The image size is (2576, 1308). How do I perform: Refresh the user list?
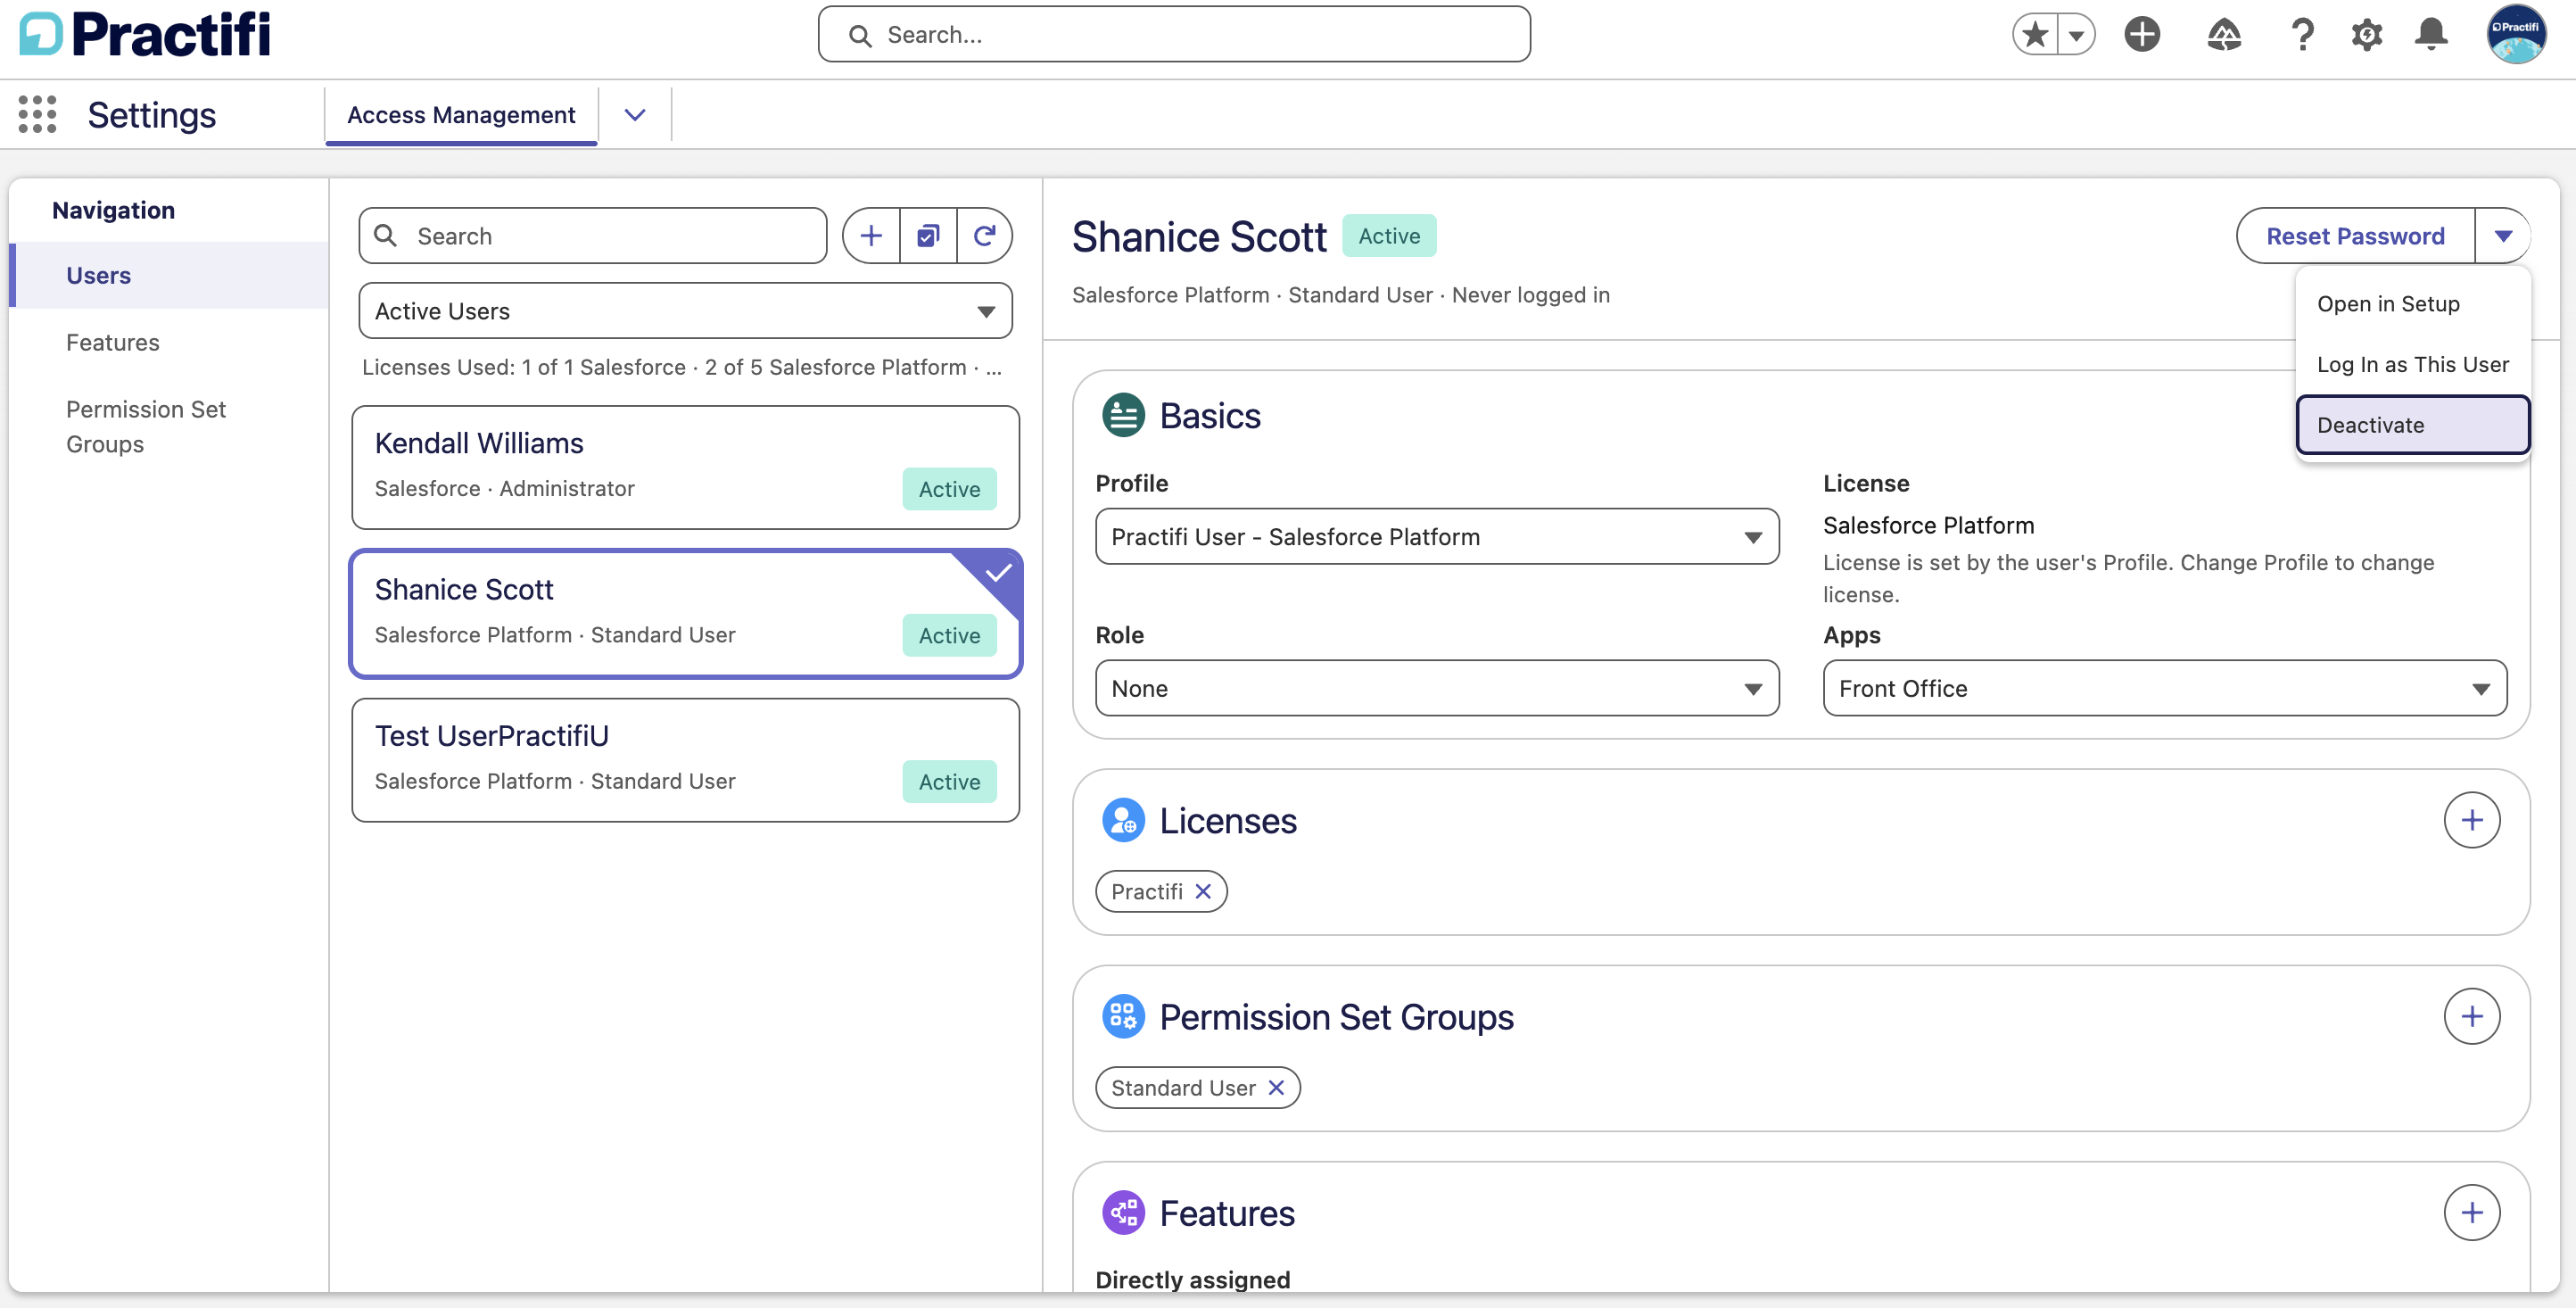point(984,236)
